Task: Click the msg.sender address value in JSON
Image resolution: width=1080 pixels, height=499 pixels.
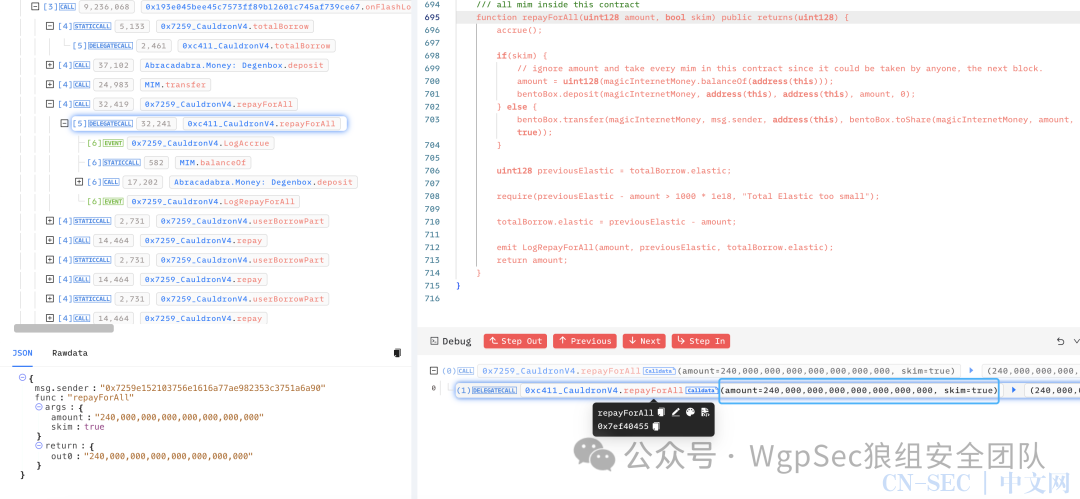Action: (x=213, y=388)
